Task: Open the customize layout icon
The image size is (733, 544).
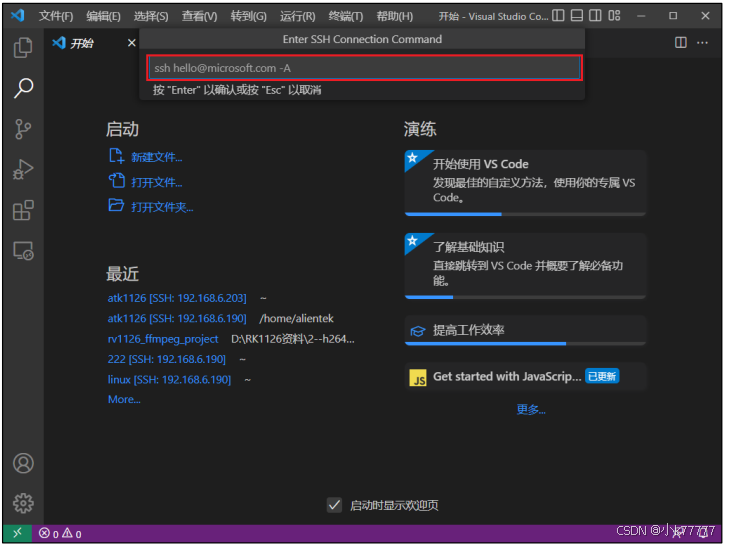Action: [614, 16]
